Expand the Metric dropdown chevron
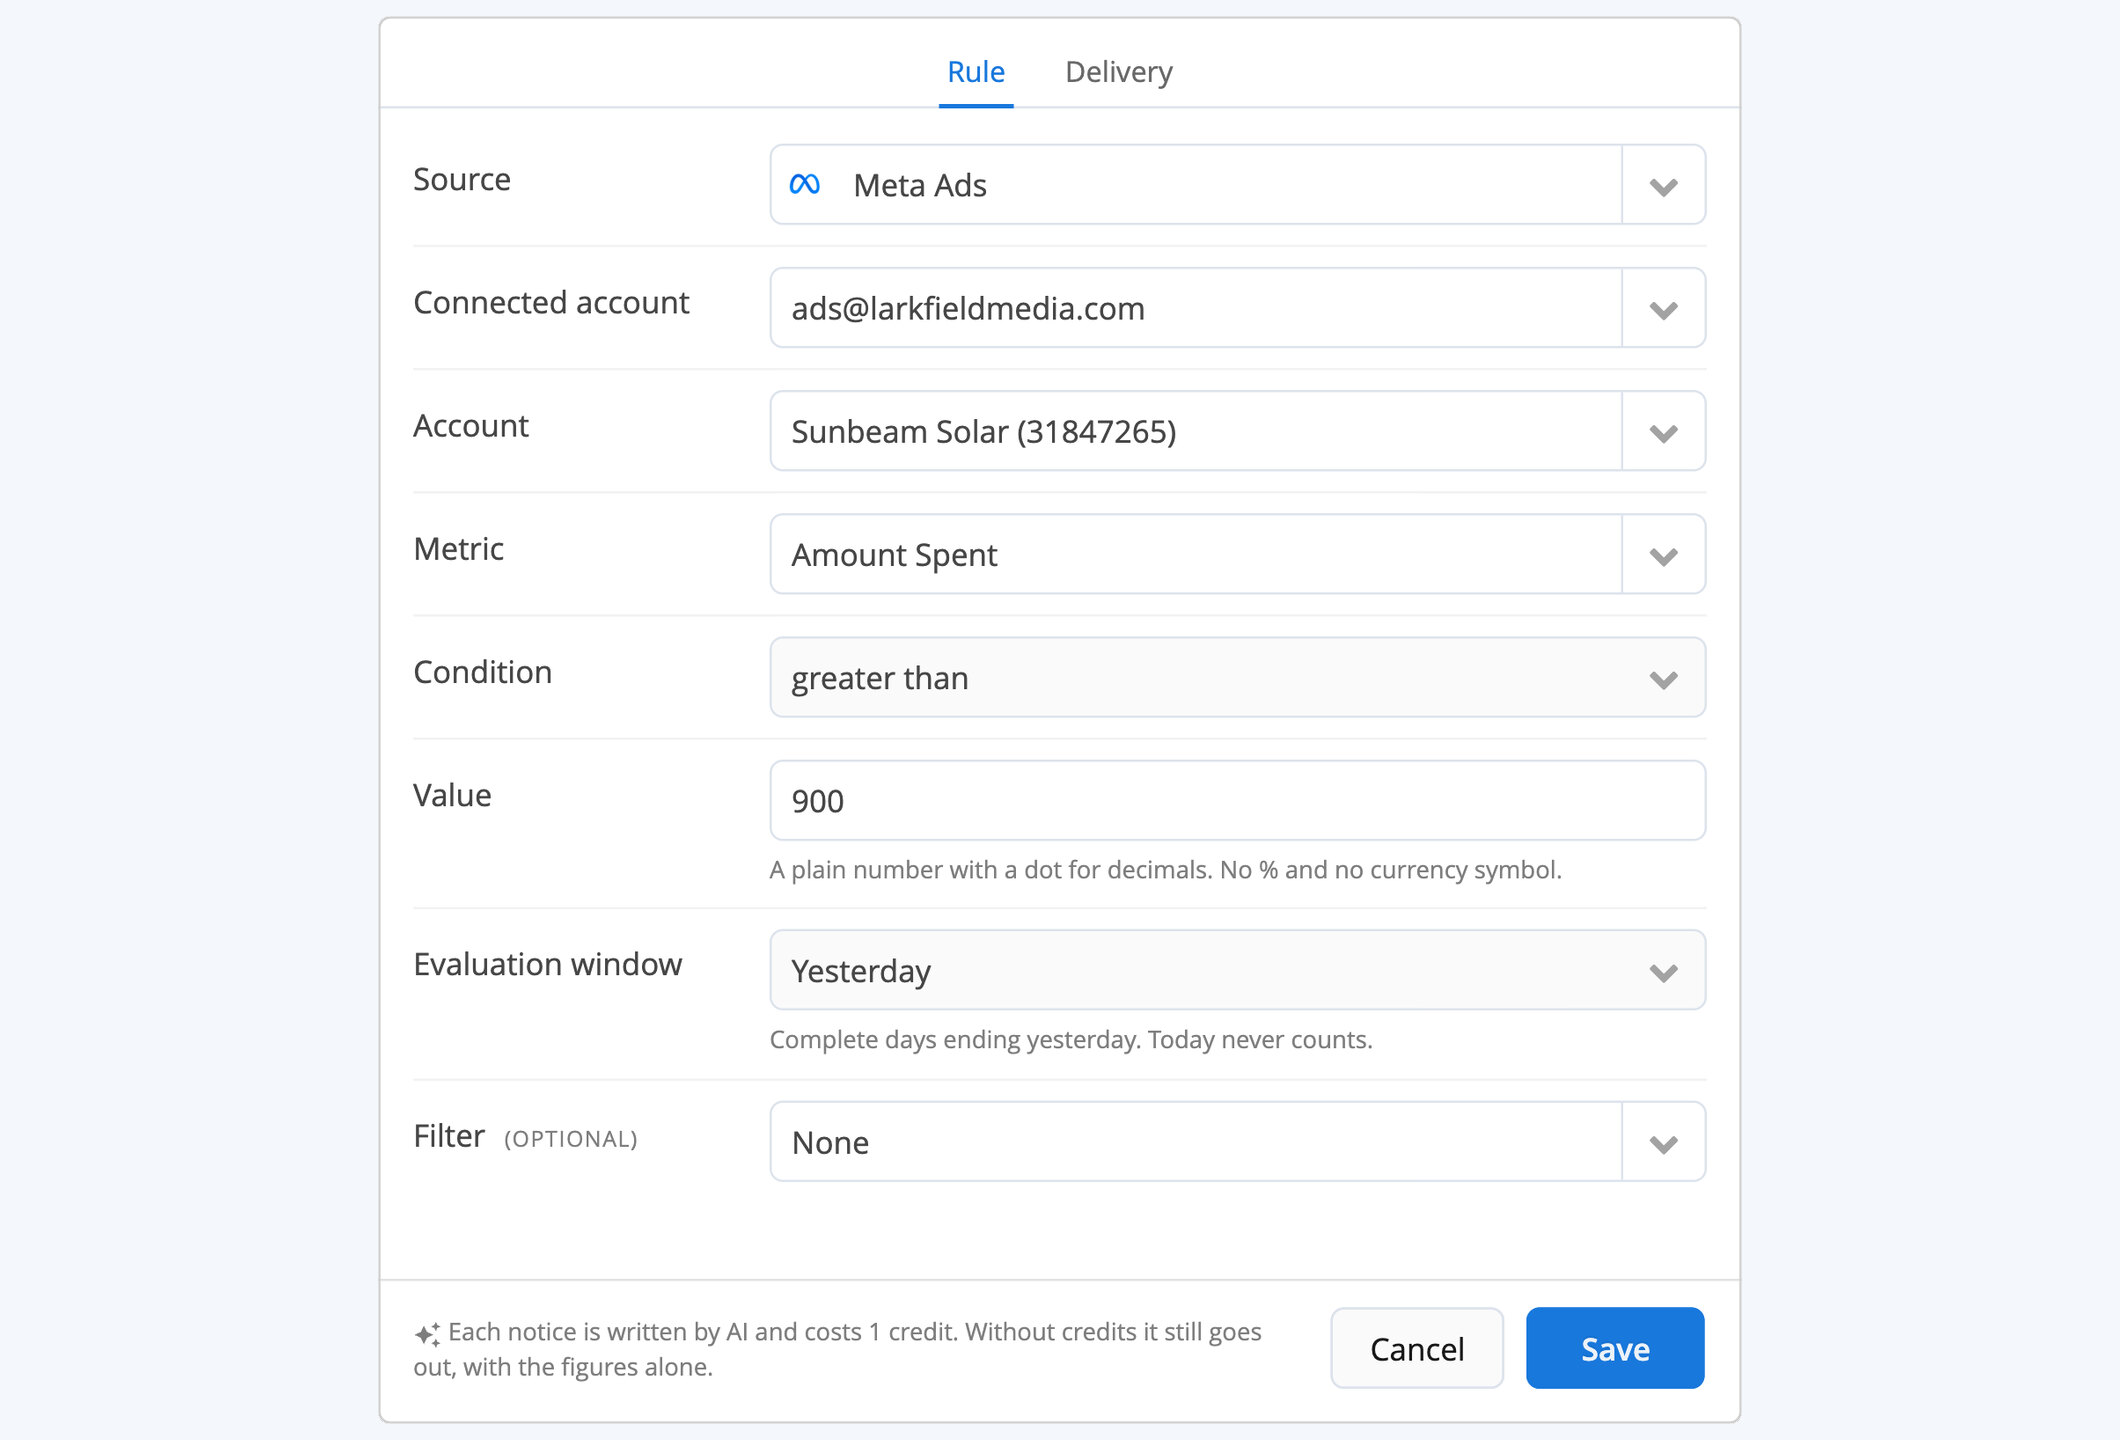This screenshot has height=1440, width=2120. (x=1663, y=554)
